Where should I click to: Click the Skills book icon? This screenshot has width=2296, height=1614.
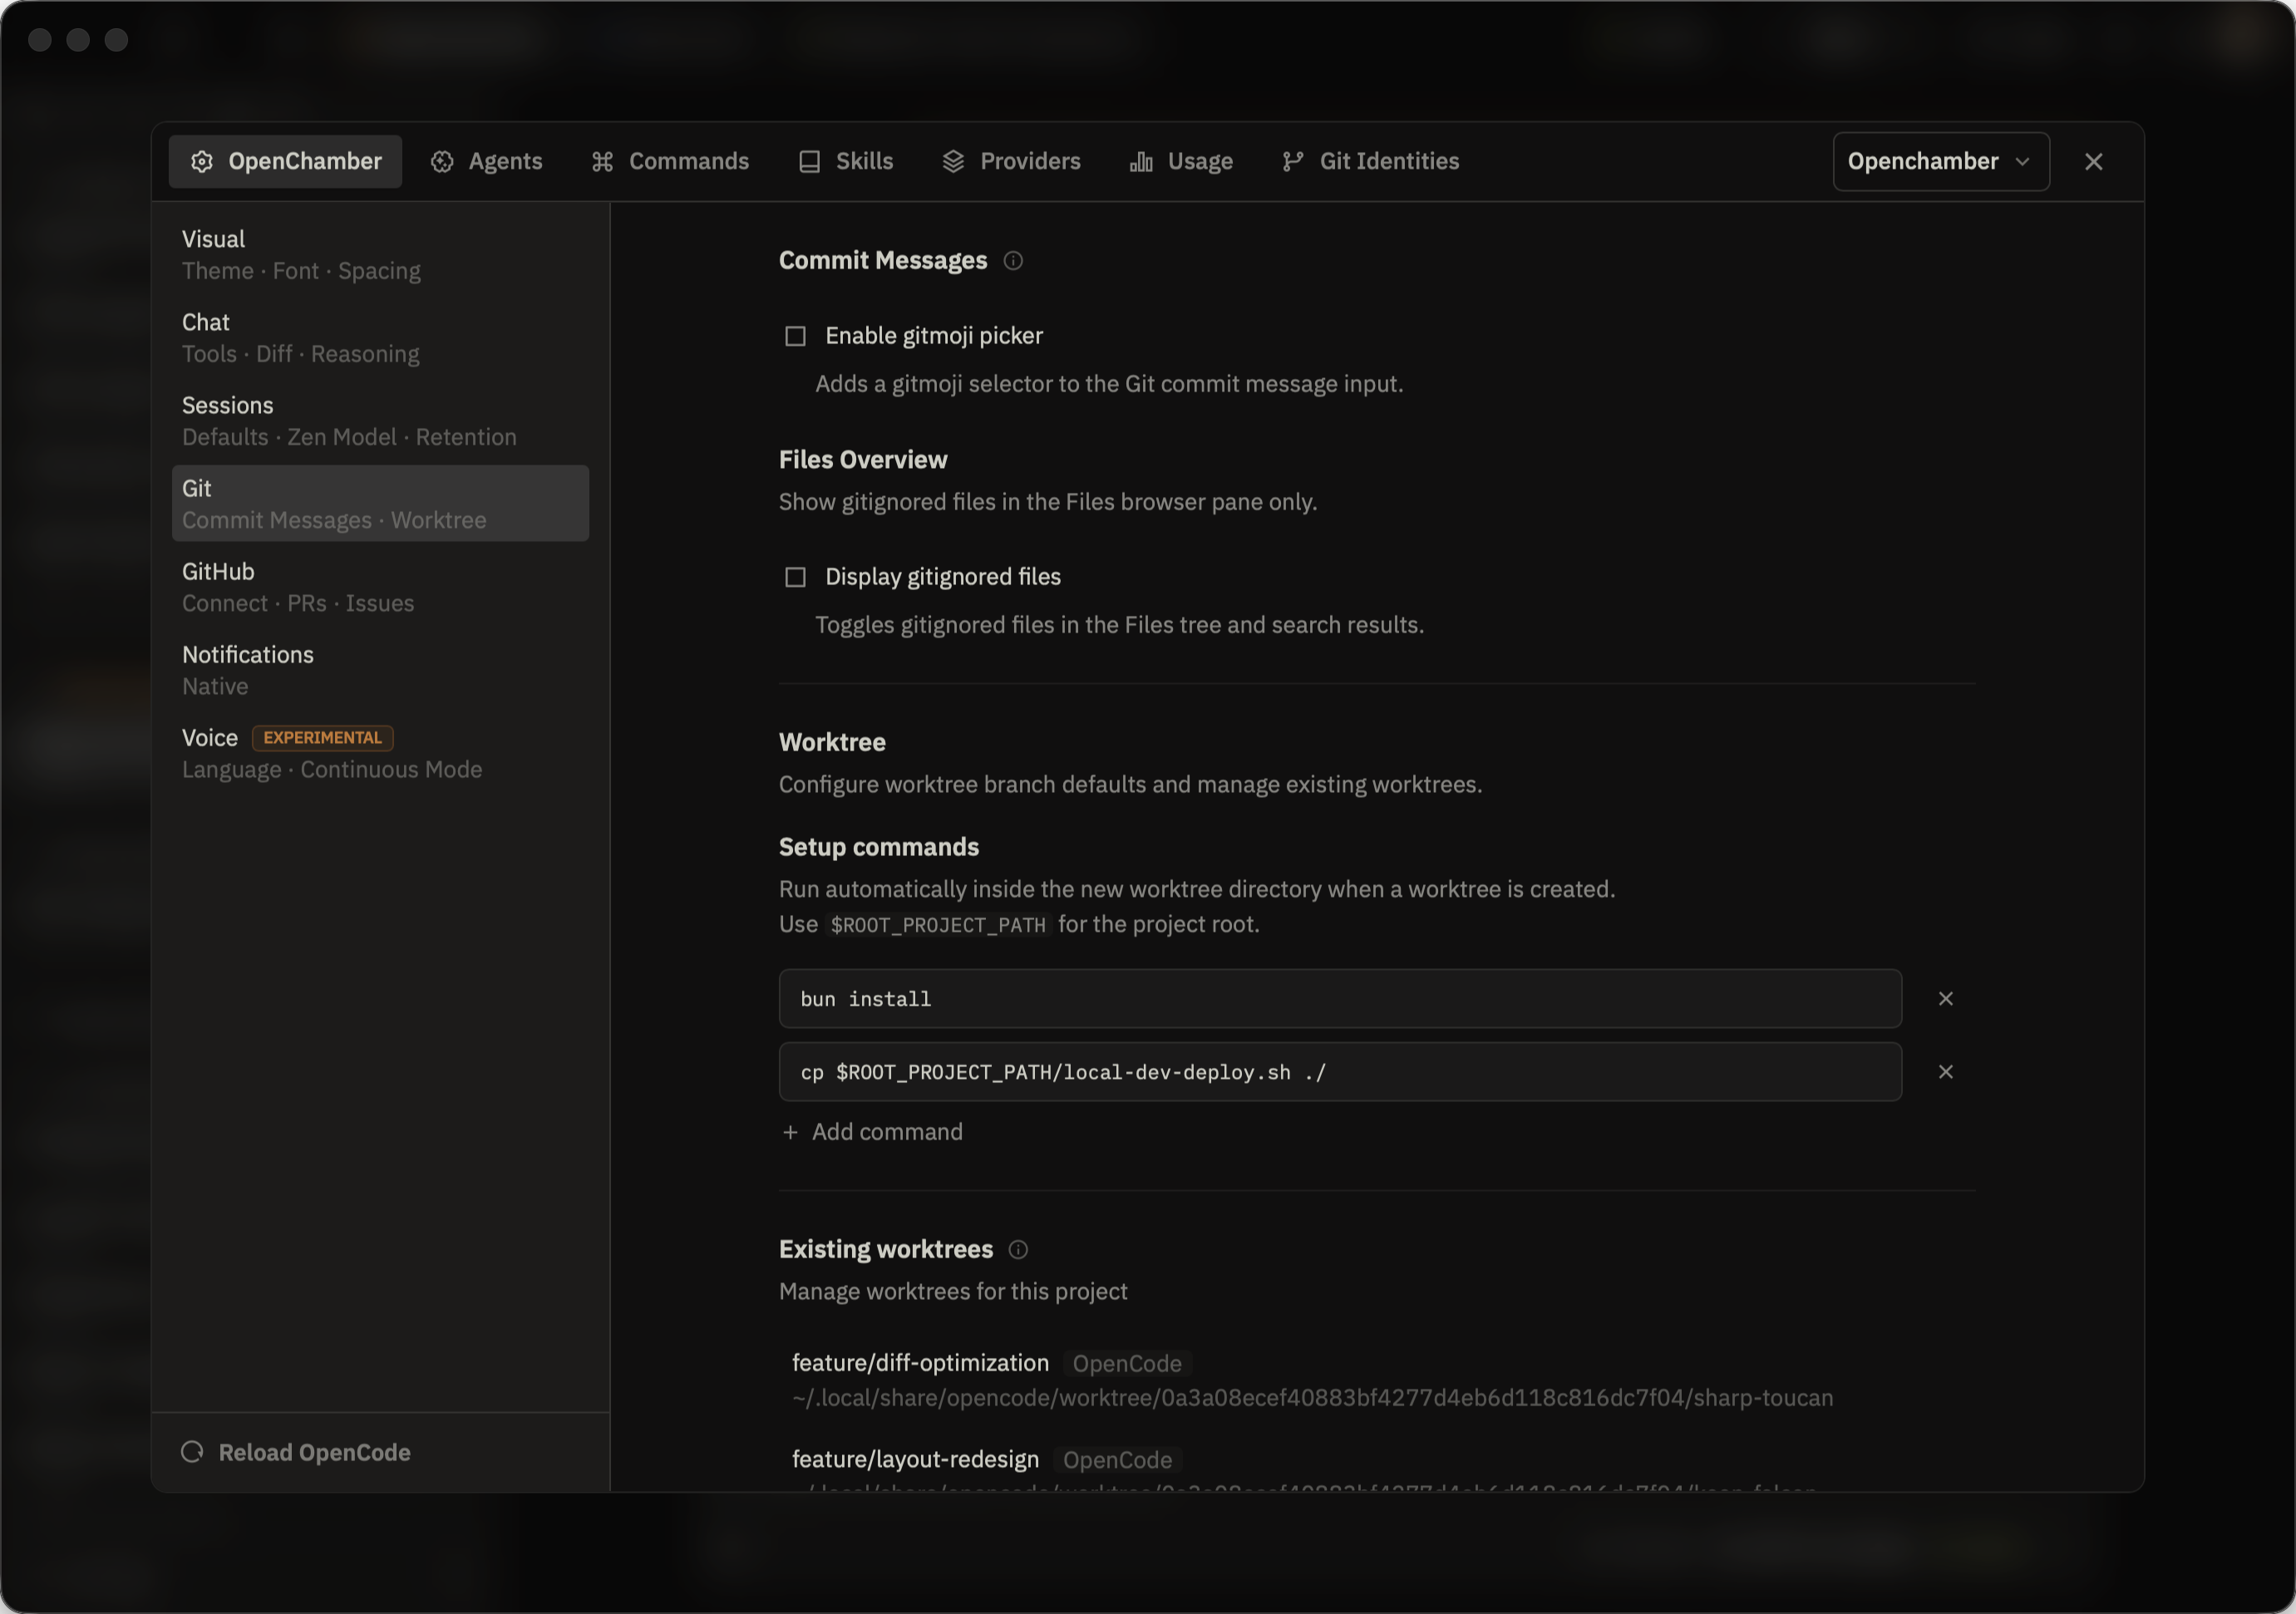(x=809, y=162)
